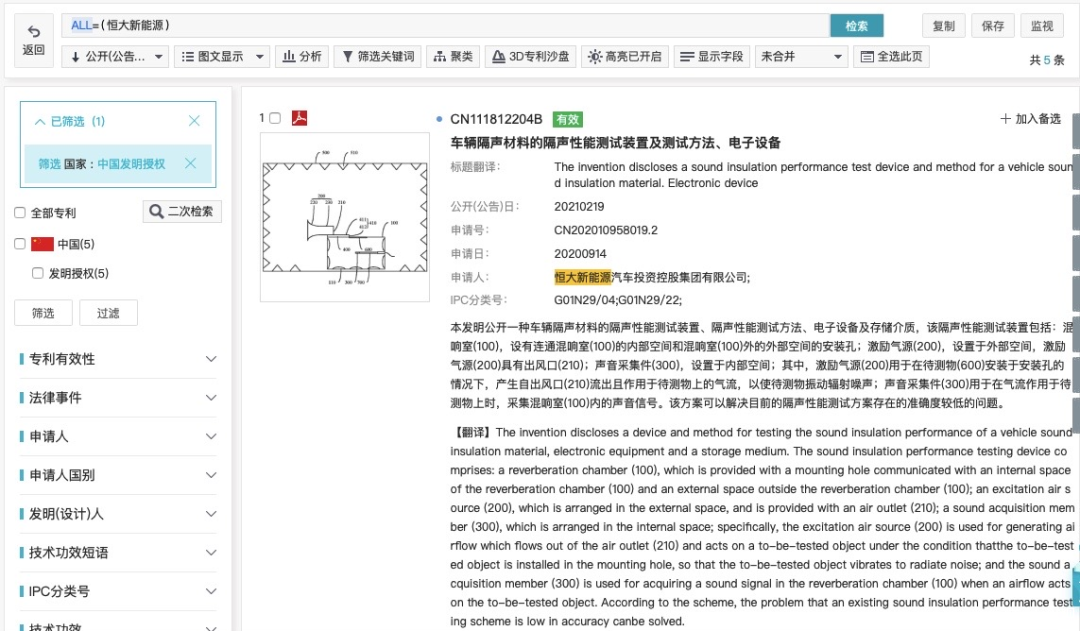
Task: Expand the 法律事件 section
Action: point(118,397)
